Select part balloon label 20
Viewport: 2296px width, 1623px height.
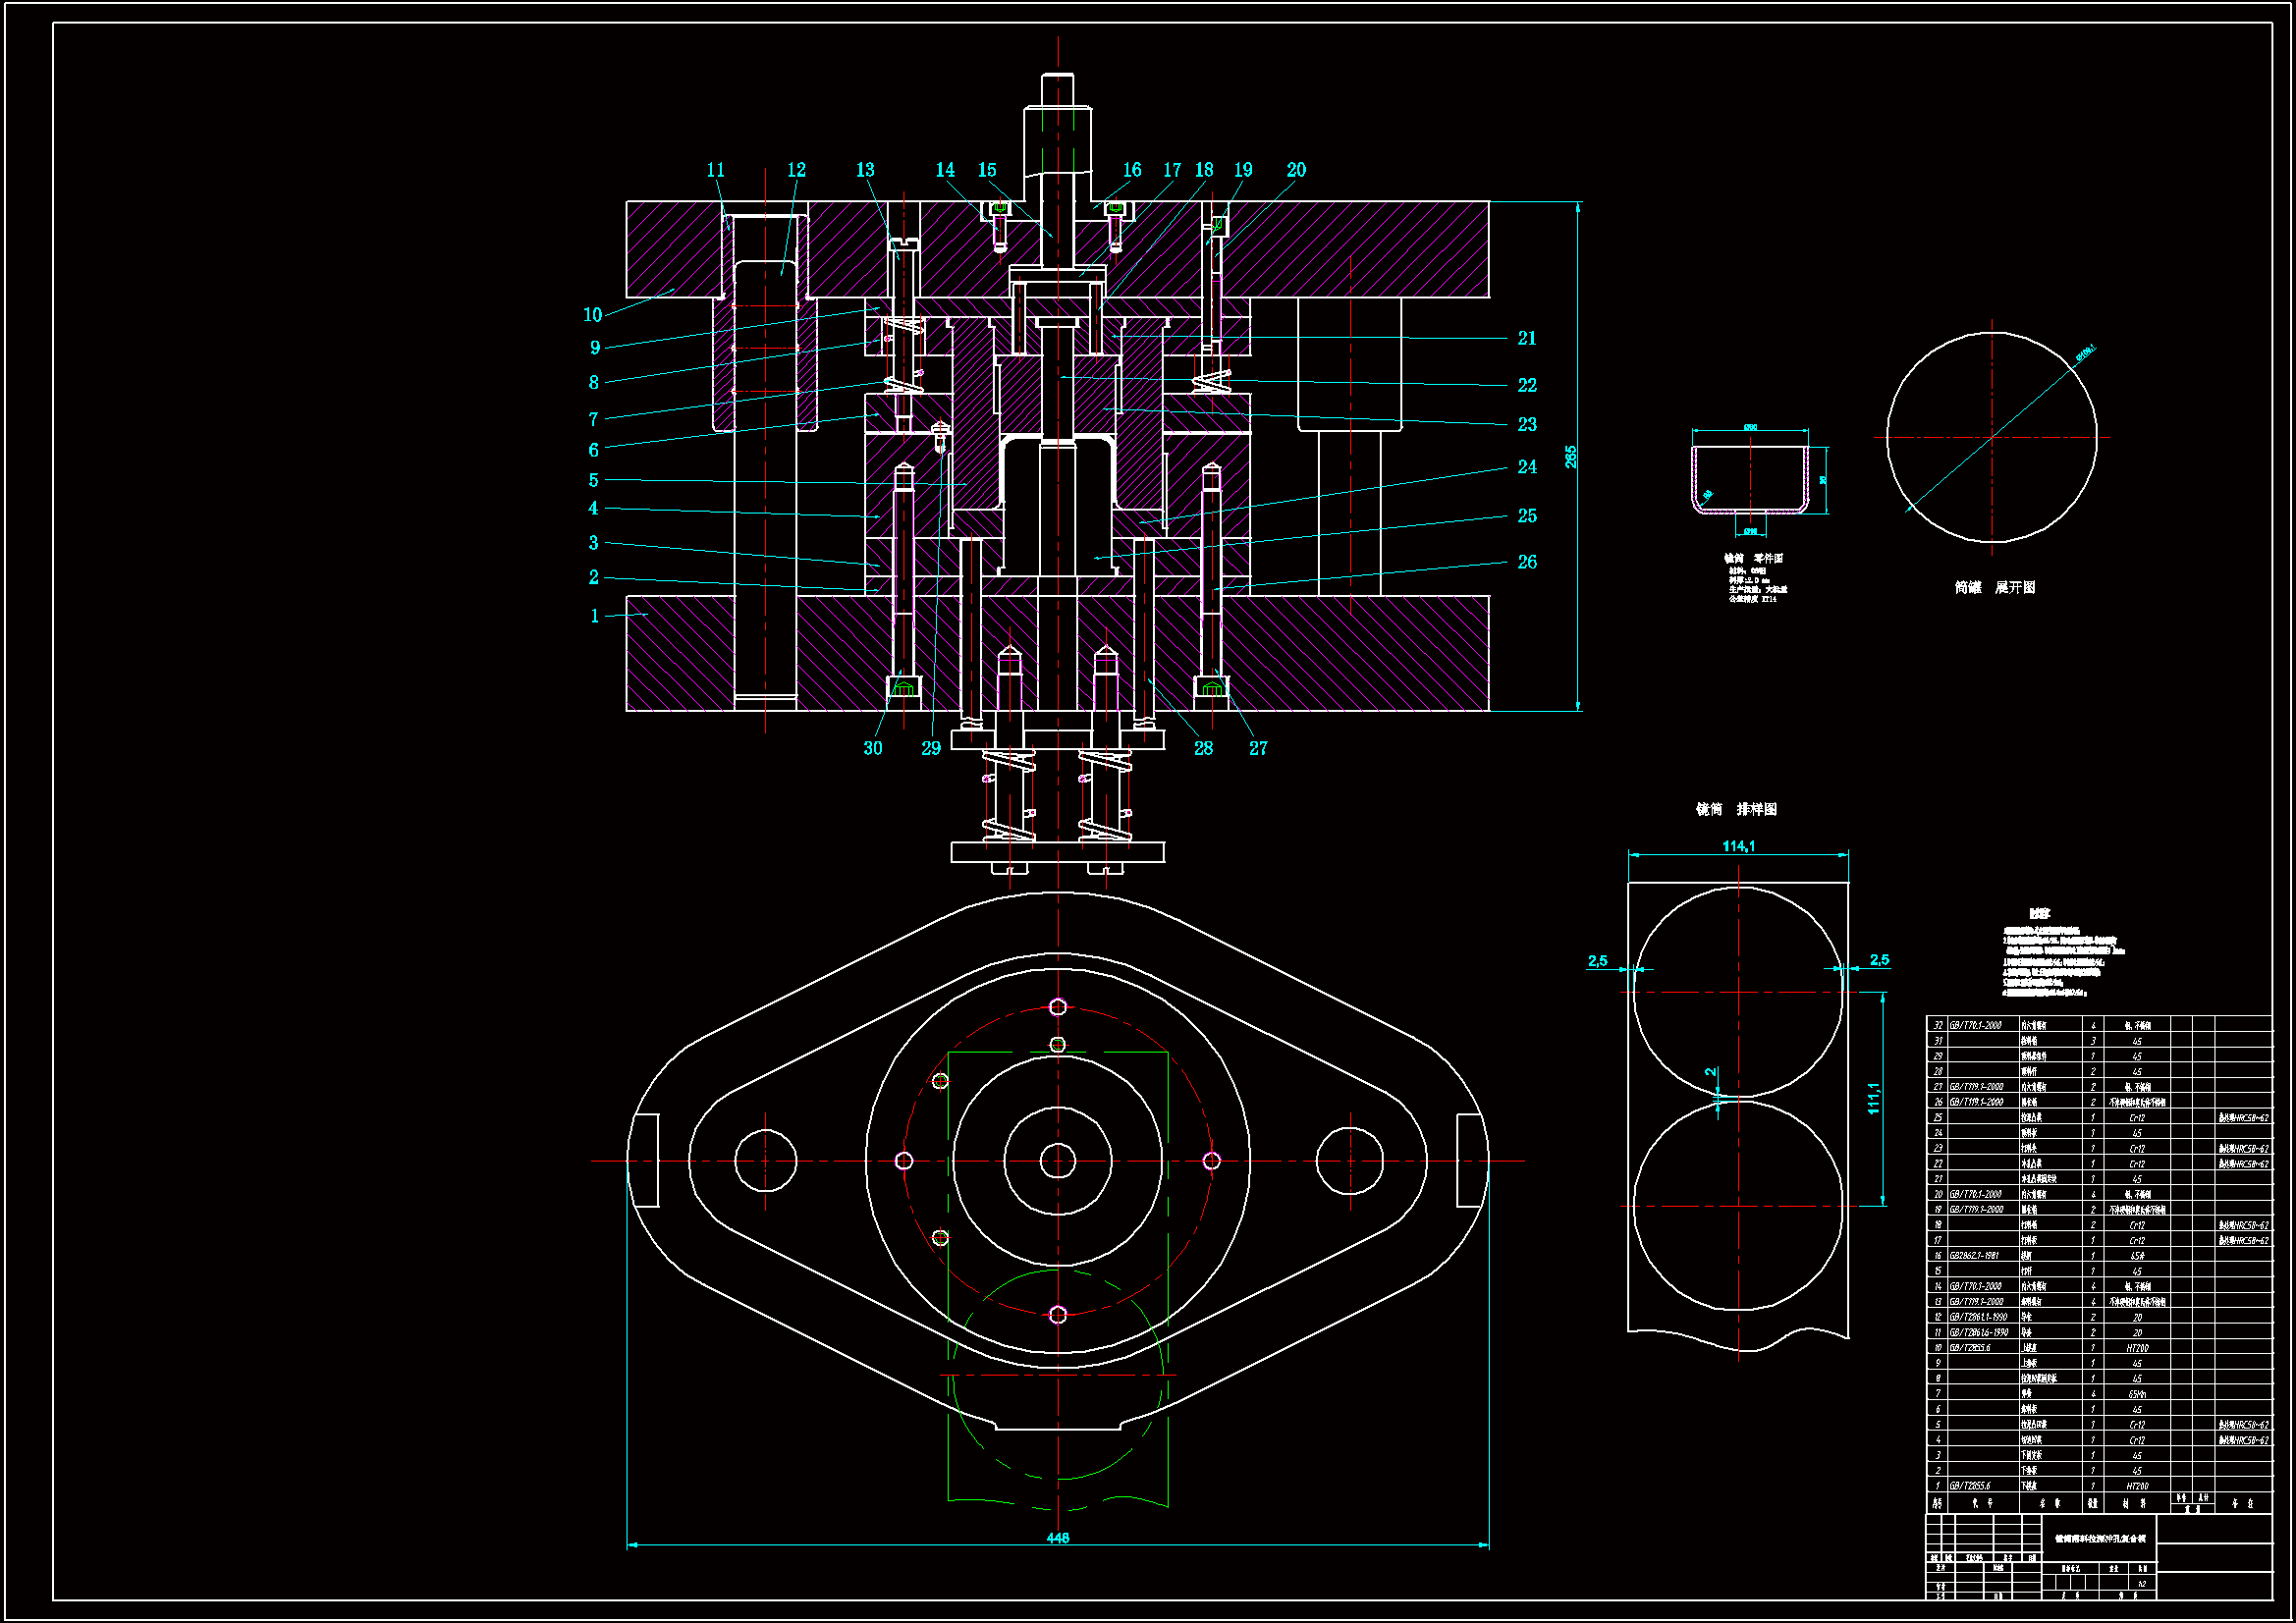click(1296, 170)
